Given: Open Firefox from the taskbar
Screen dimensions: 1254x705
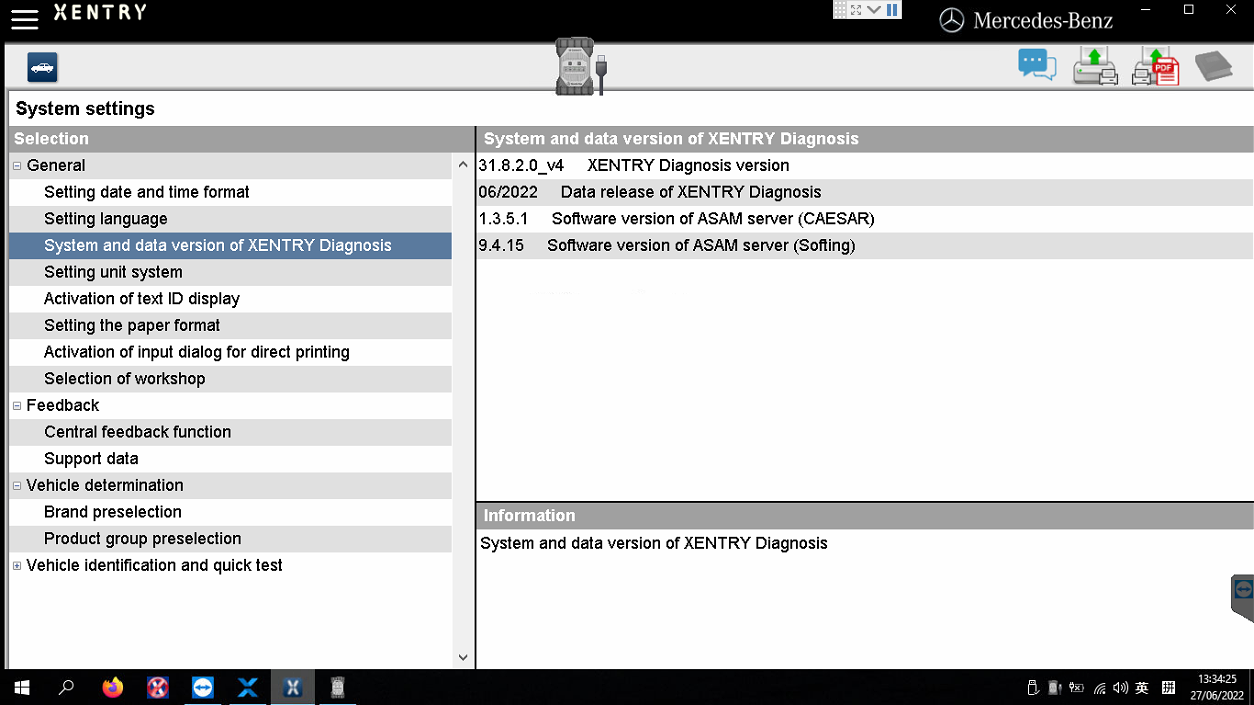Looking at the screenshot, I should pyautogui.click(x=113, y=688).
